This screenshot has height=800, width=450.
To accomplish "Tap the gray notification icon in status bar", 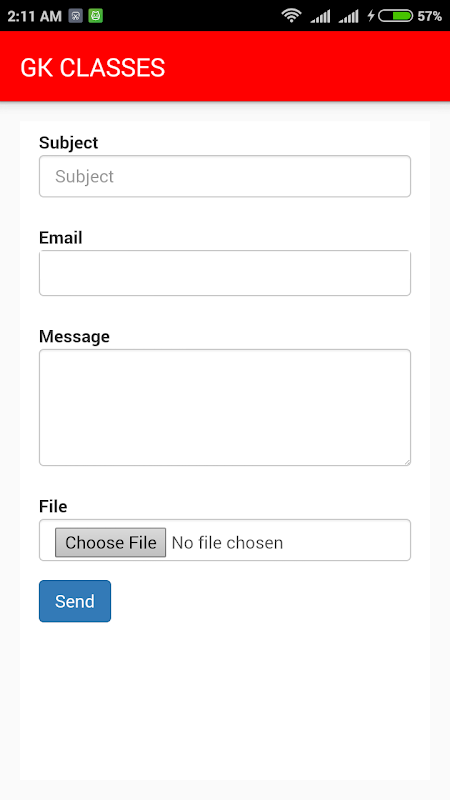I will pyautogui.click(x=76, y=16).
